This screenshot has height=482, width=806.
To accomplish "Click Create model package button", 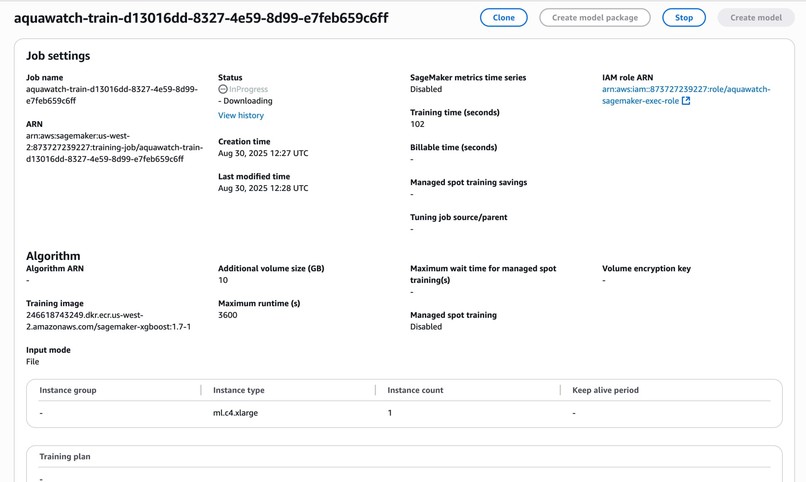I will click(595, 17).
